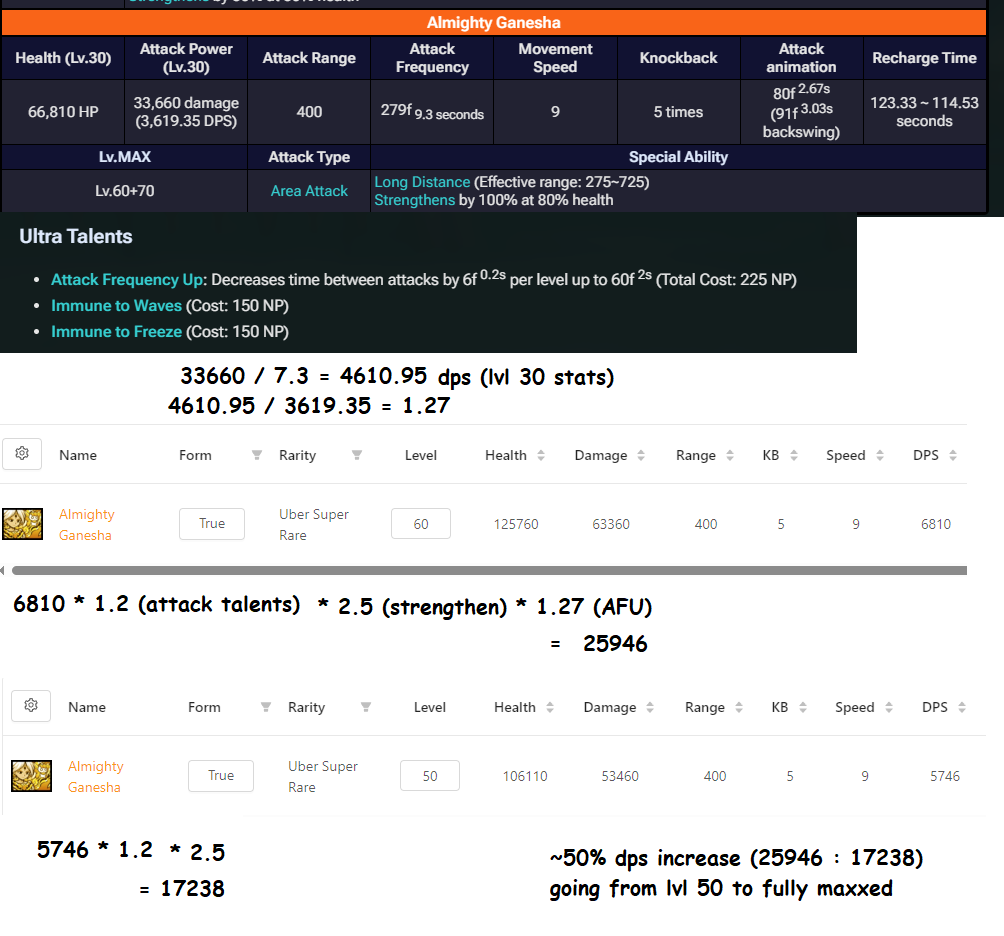Image resolution: width=1004 pixels, height=936 pixels.
Task: Open Attack Frequency Up talent link
Action: tap(128, 280)
